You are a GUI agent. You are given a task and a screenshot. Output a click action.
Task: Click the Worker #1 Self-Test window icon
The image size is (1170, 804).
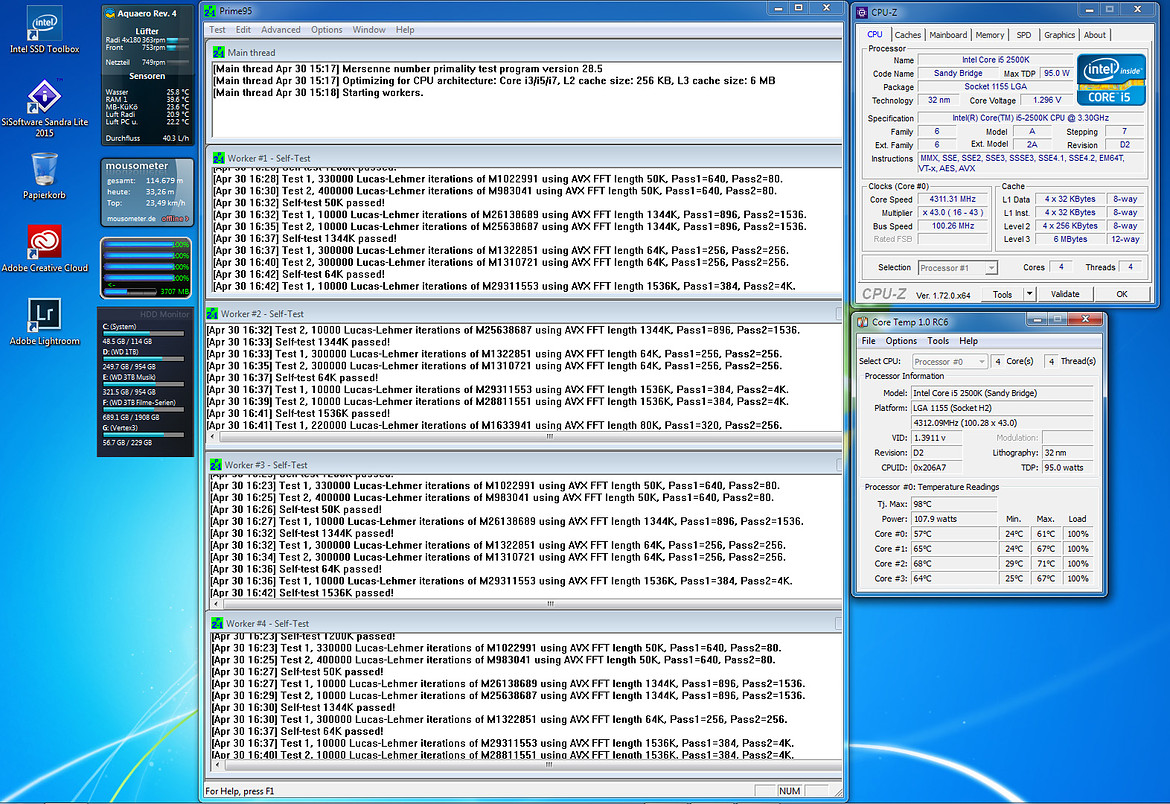tap(219, 158)
